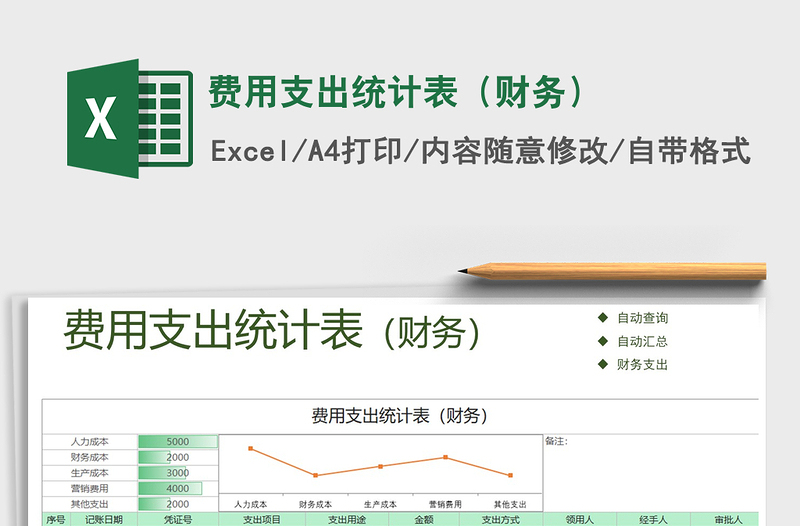Select the 生产成本 label cell
This screenshot has width=800, height=526.
point(90,473)
